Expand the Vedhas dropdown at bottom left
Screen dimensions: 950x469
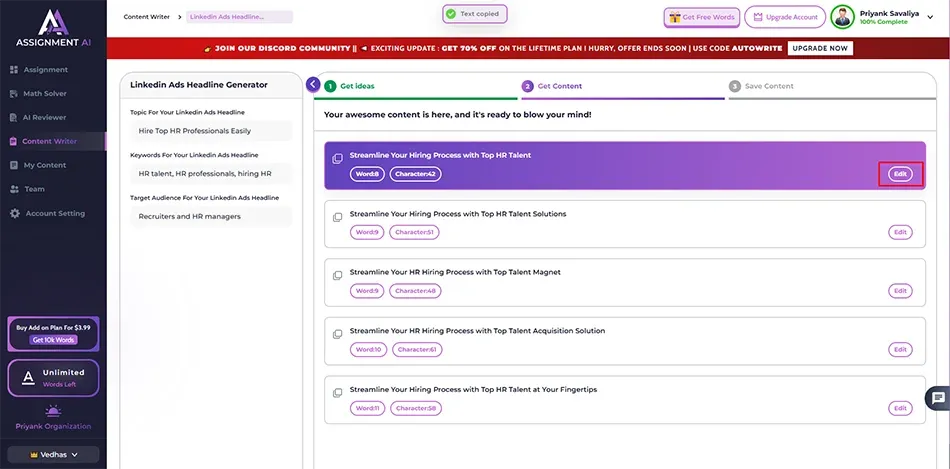[x=52, y=454]
